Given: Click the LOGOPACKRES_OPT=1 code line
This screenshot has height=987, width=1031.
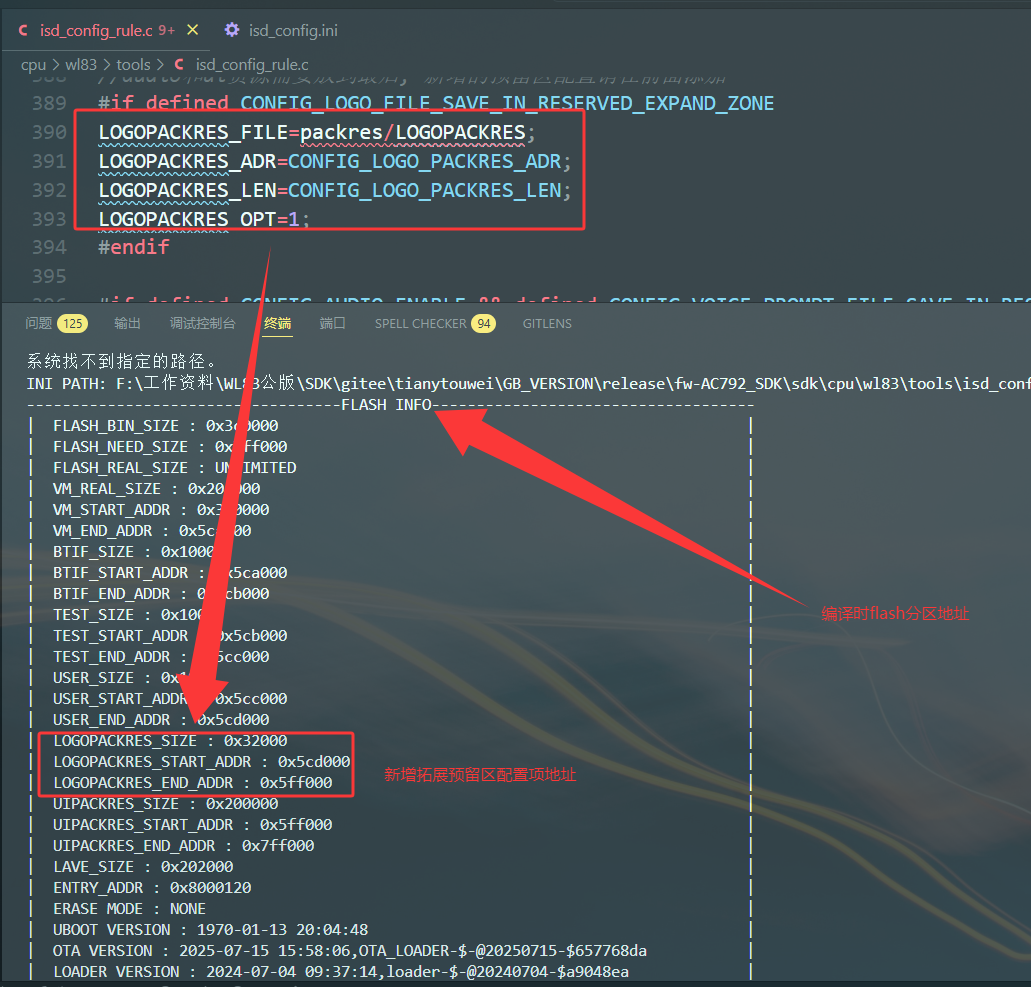Looking at the screenshot, I should (204, 219).
